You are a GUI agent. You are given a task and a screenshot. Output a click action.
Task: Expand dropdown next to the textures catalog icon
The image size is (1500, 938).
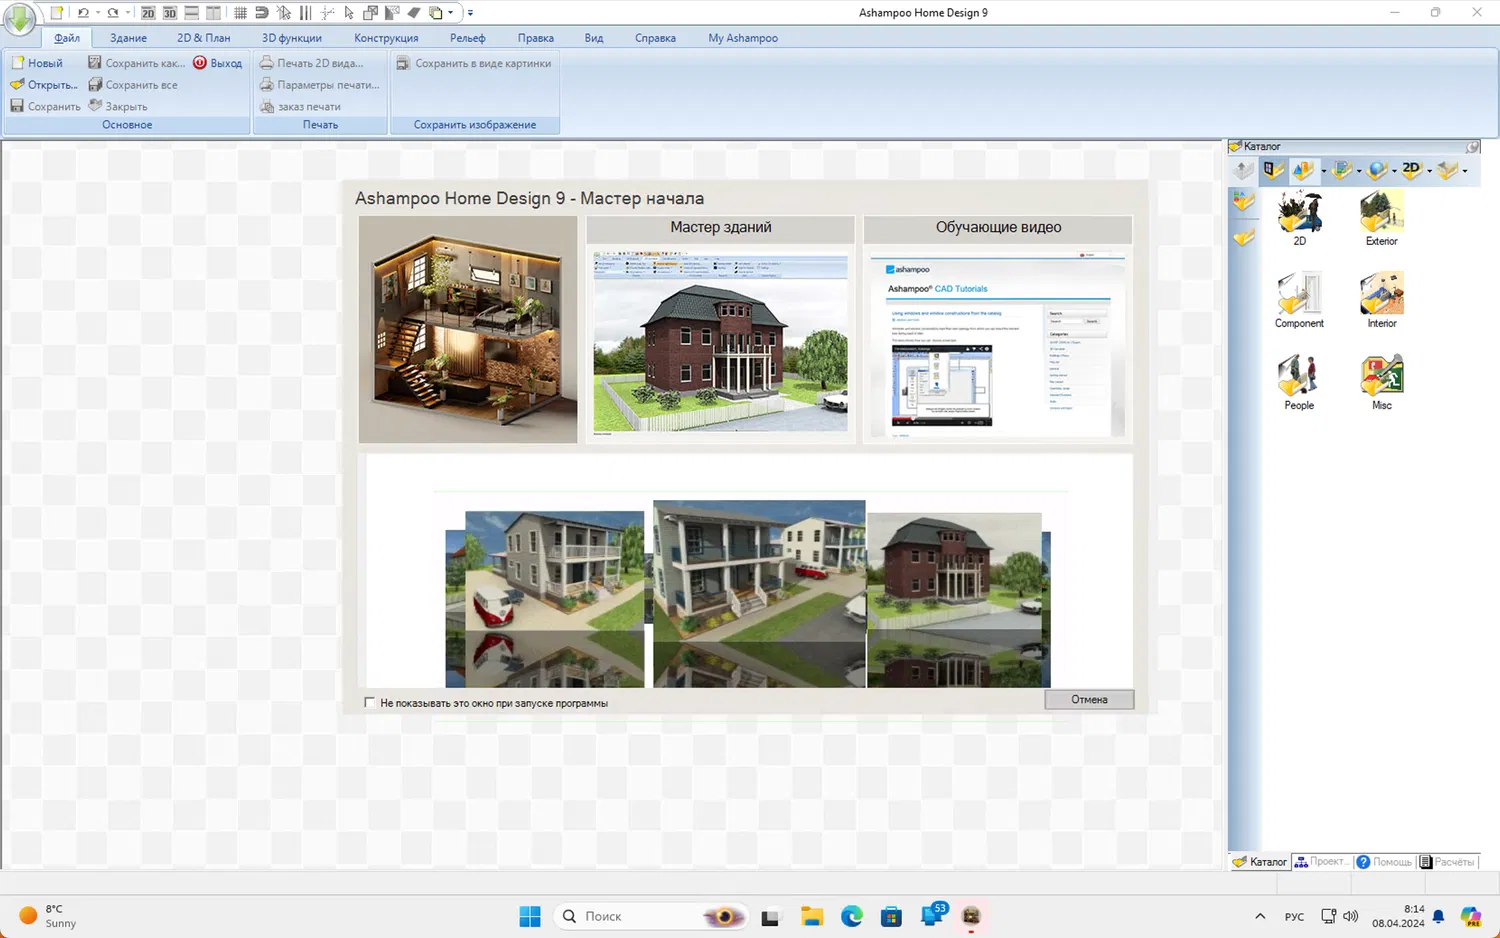(1358, 171)
